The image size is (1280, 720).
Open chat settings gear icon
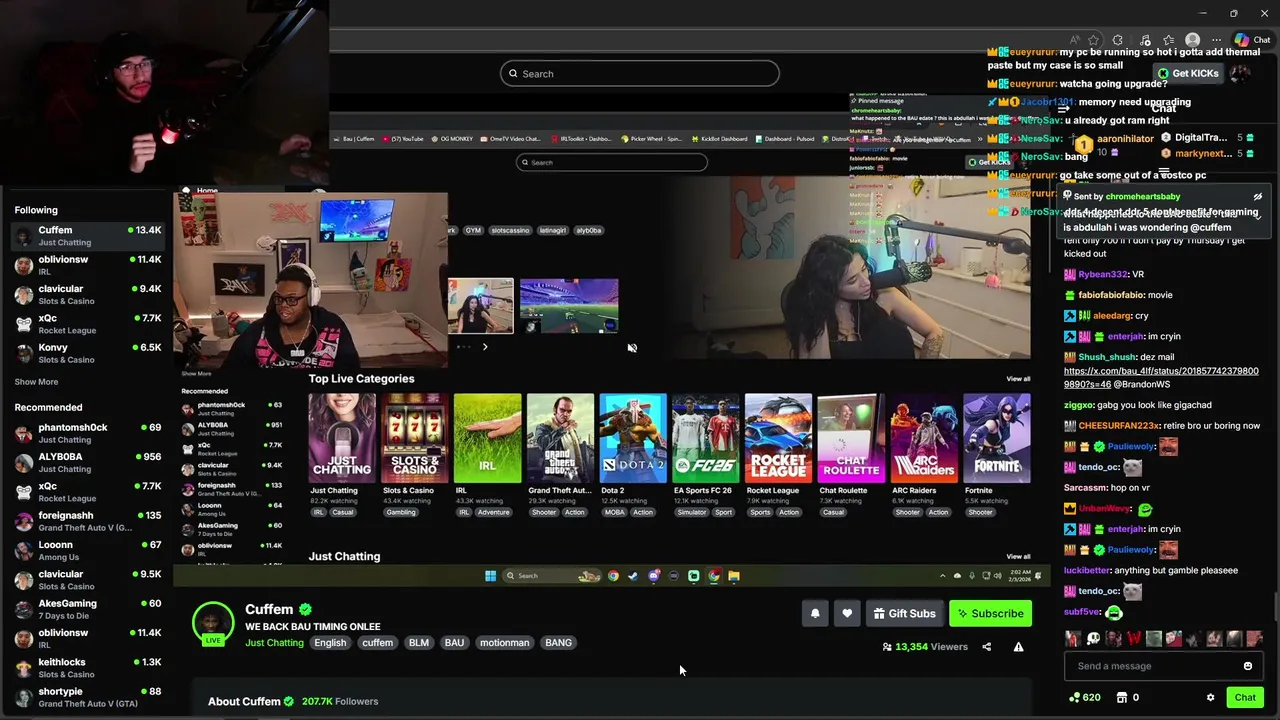click(x=1210, y=698)
